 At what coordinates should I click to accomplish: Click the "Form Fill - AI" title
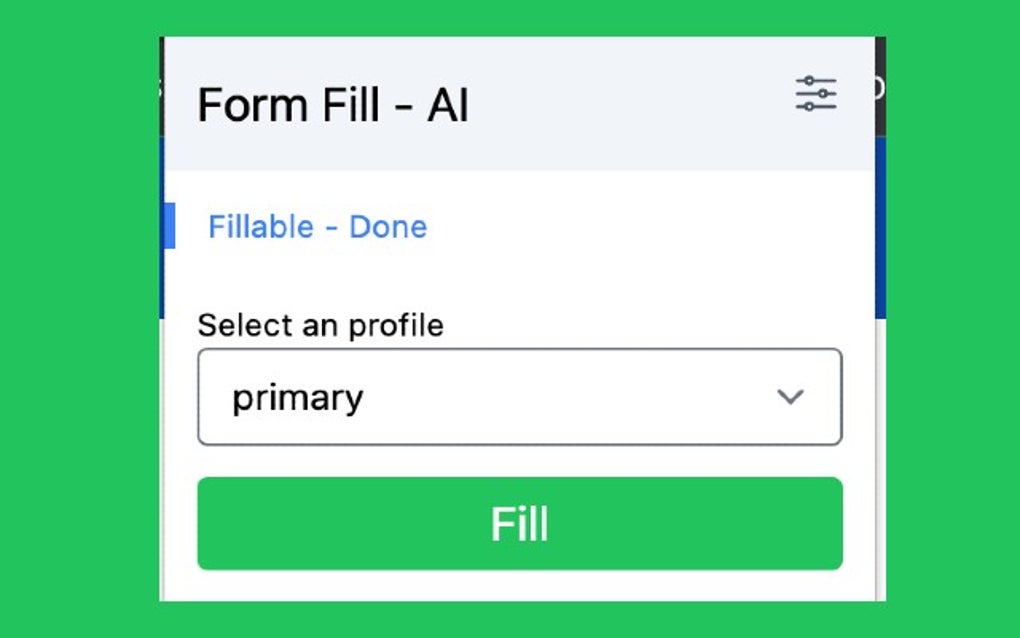pyautogui.click(x=333, y=105)
